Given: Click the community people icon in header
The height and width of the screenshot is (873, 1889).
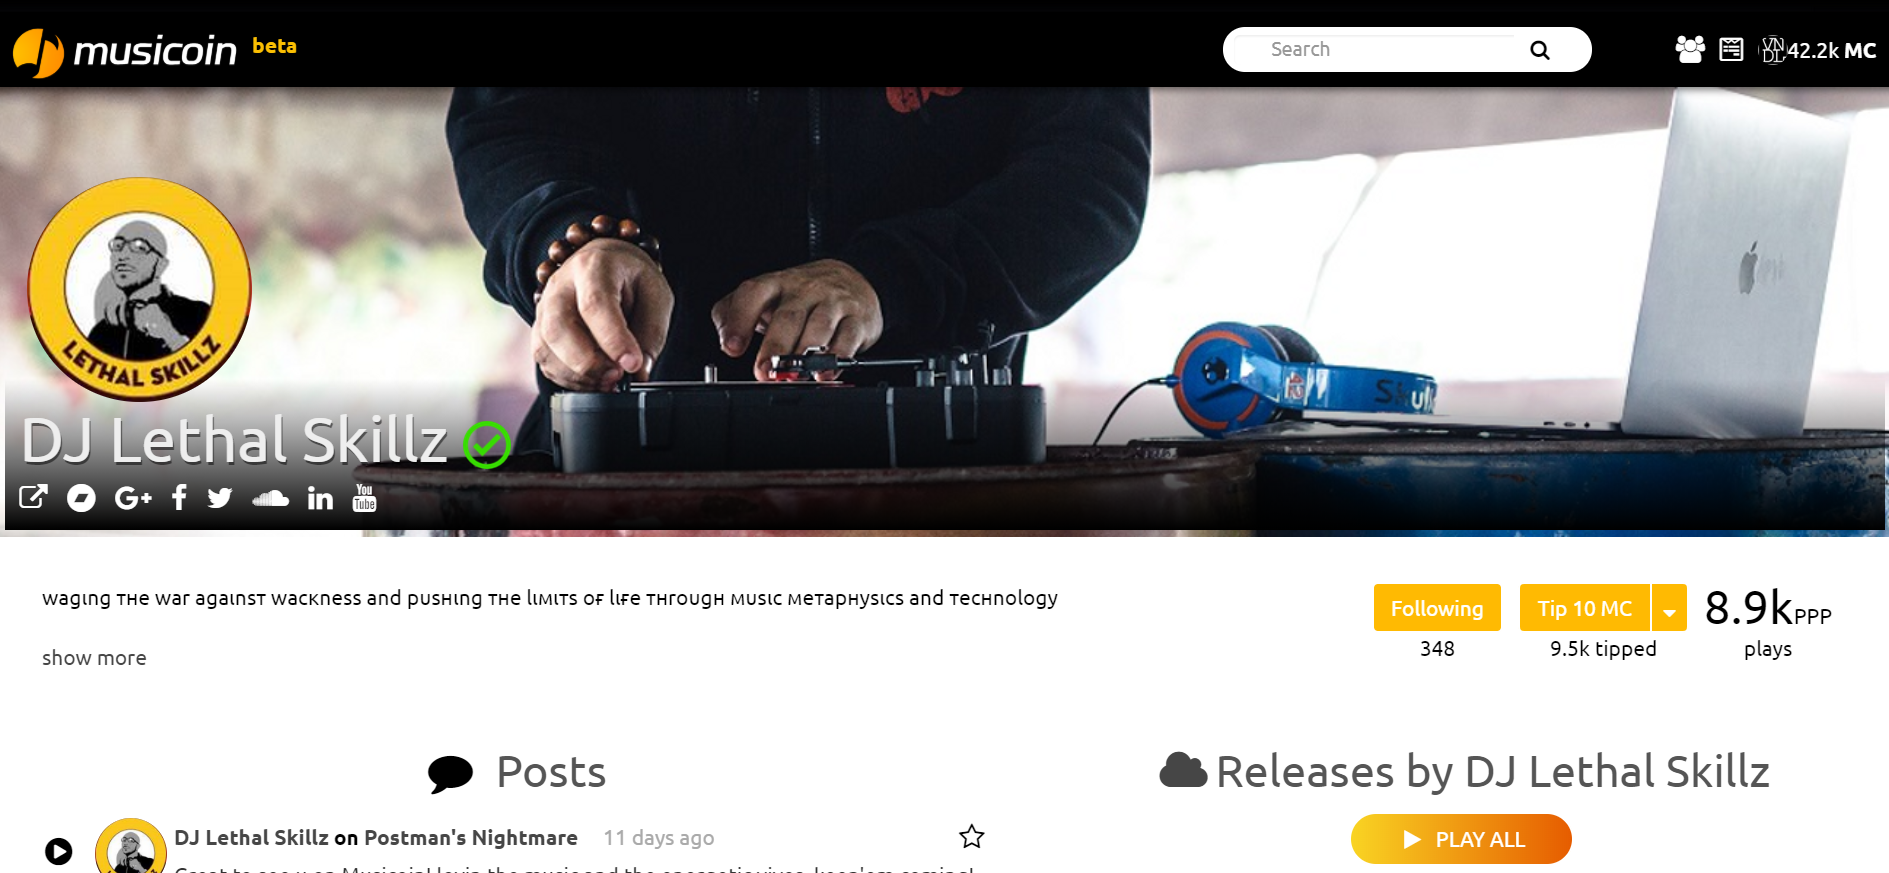Looking at the screenshot, I should pyautogui.click(x=1690, y=49).
